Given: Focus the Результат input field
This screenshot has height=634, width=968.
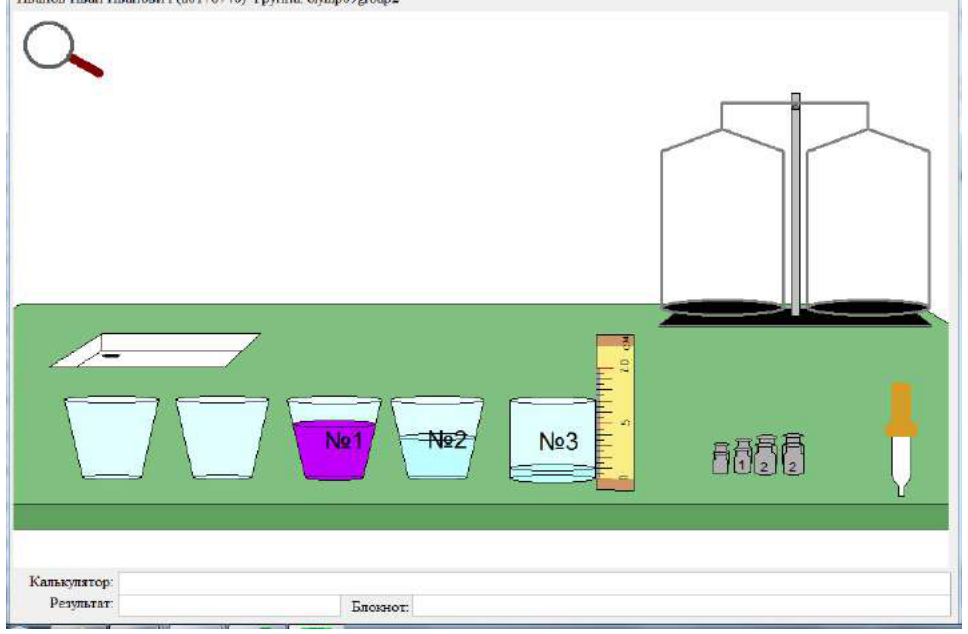Looking at the screenshot, I should point(230,605).
